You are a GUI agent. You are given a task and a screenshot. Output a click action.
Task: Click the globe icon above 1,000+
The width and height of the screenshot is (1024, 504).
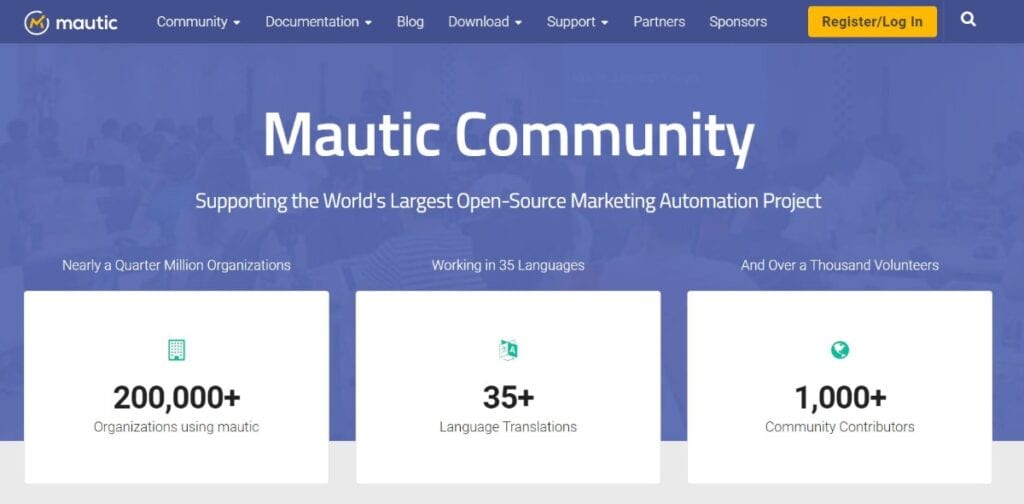click(840, 350)
